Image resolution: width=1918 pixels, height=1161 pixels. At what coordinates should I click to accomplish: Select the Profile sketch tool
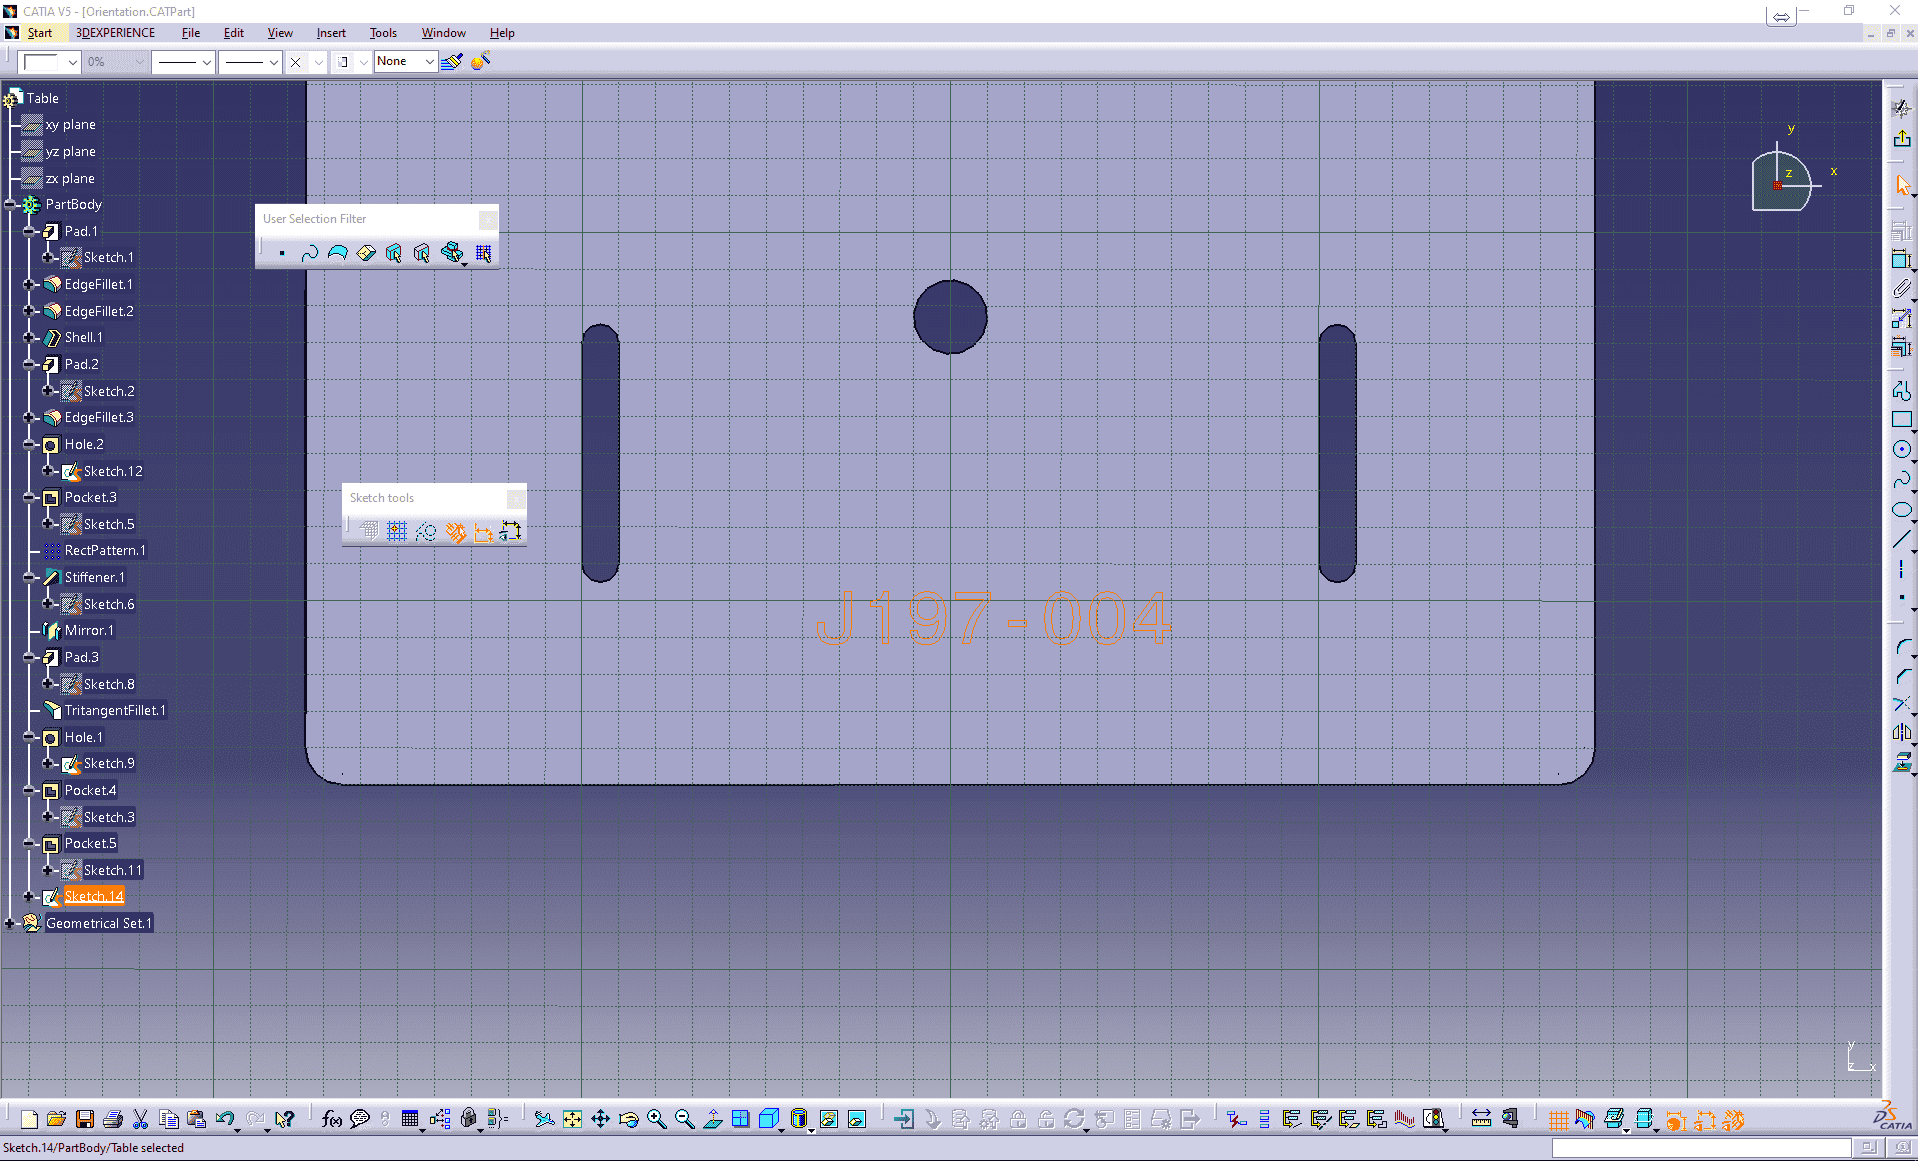(1901, 390)
